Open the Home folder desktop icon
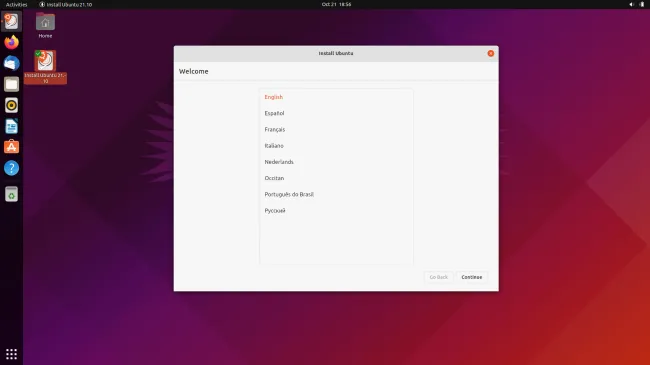This screenshot has height=365, width=650. pos(45,25)
